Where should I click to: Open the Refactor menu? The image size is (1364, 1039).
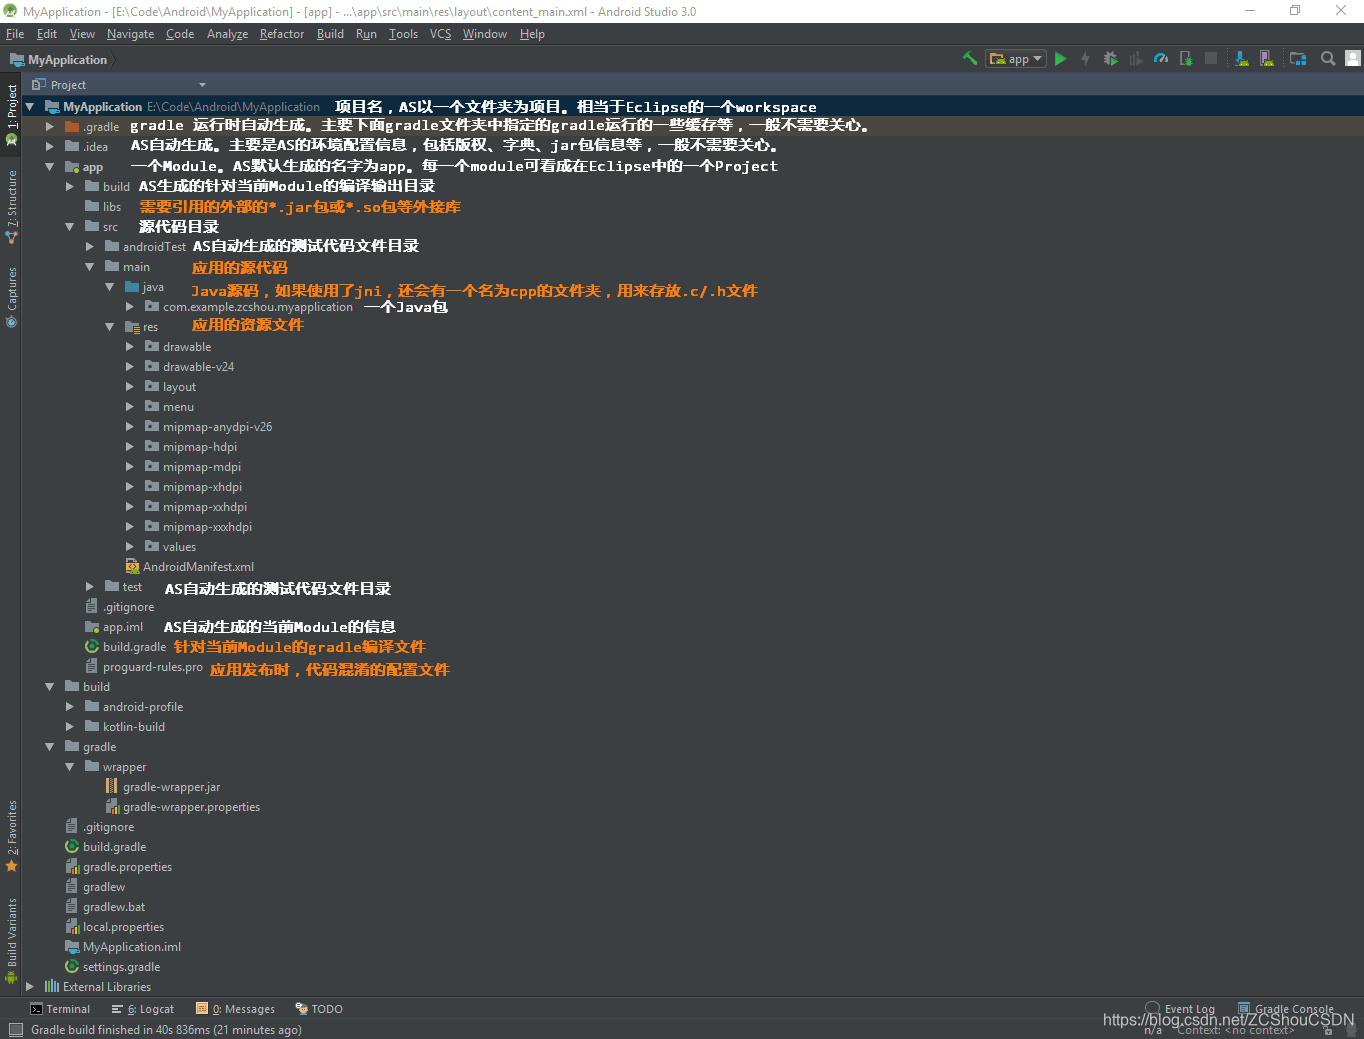tap(282, 34)
